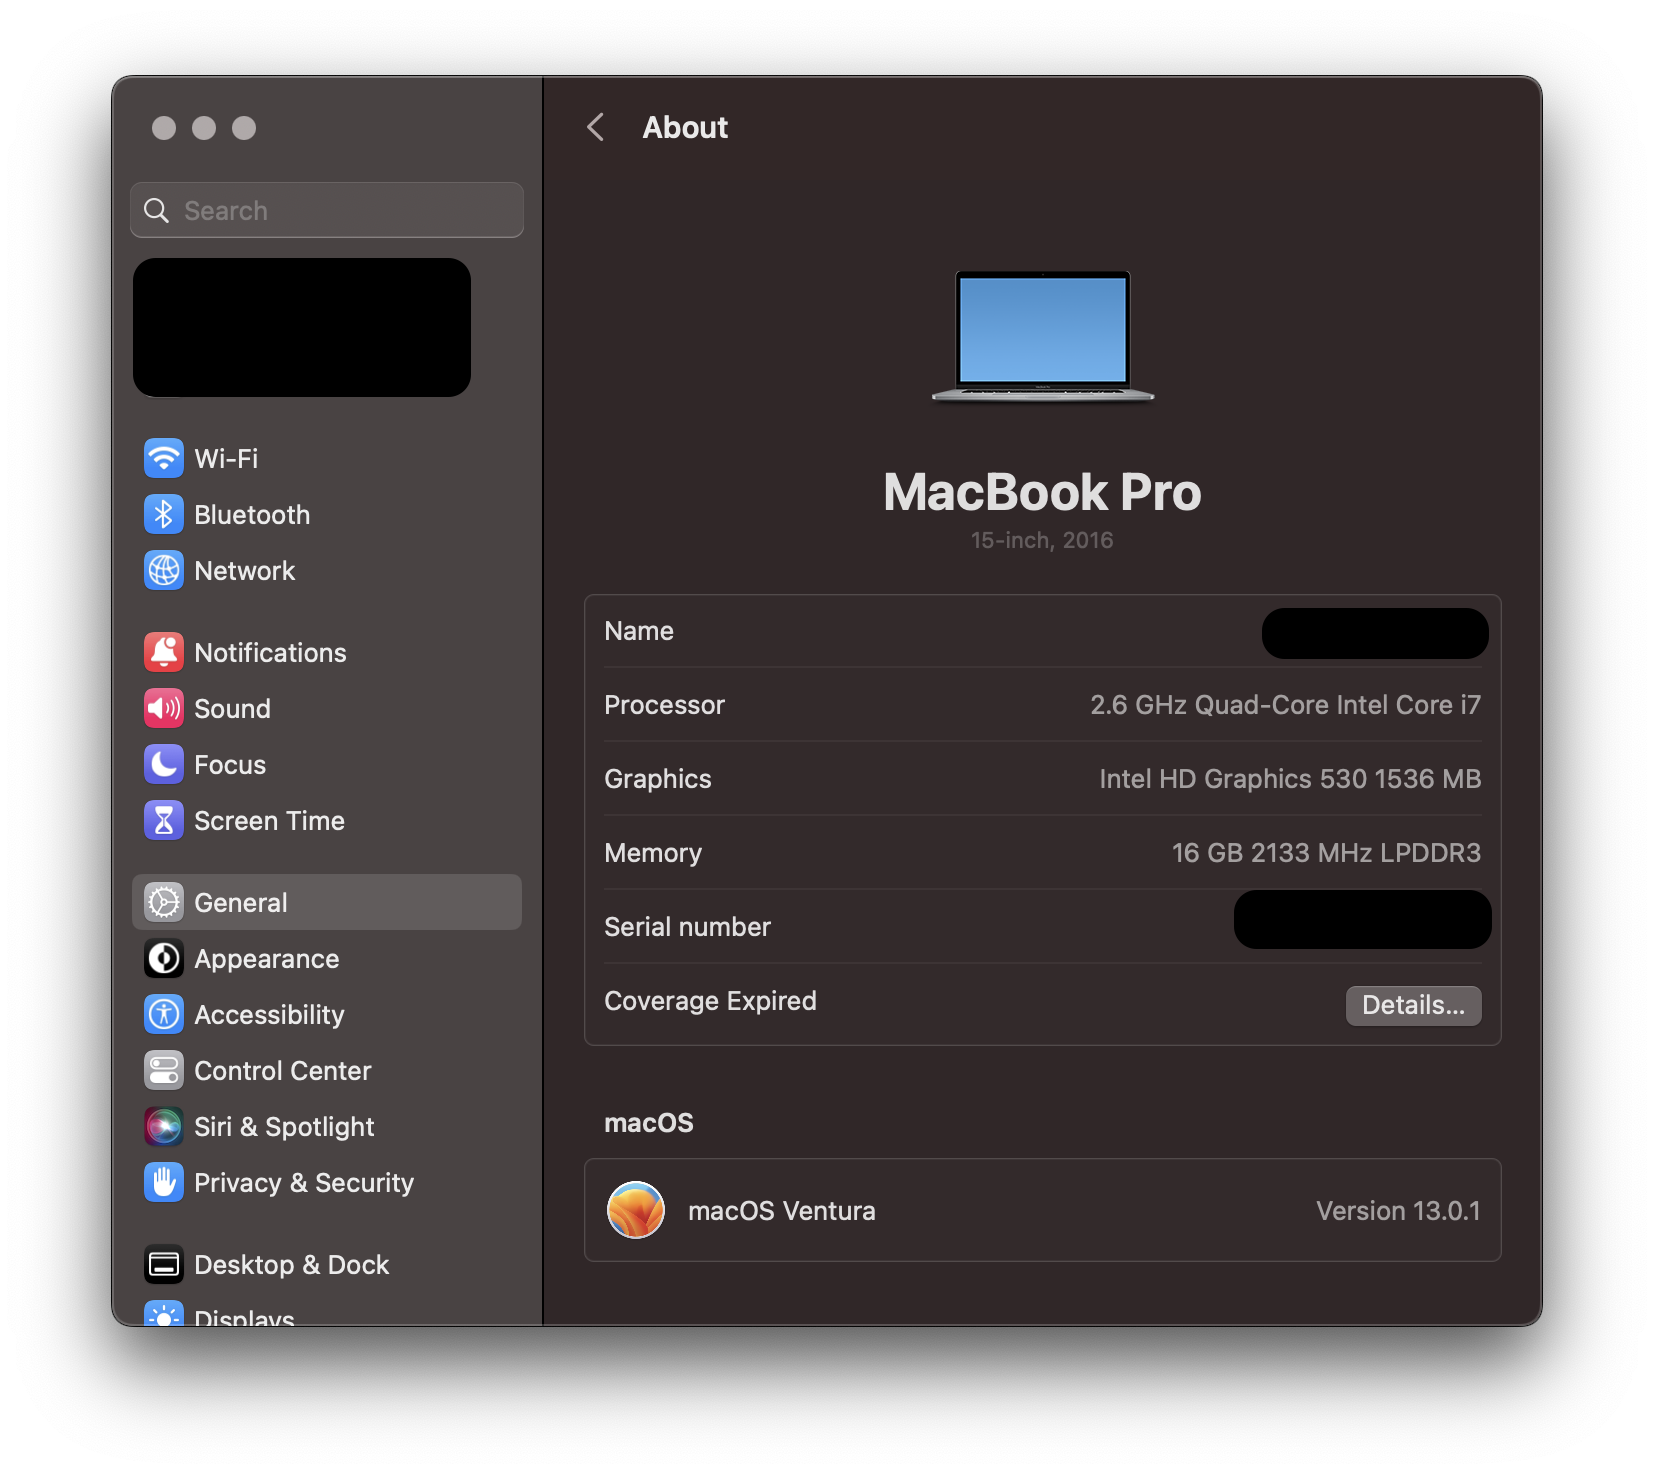Click the 16 GB 2133 MHz memory value
Image resolution: width=1654 pixels, height=1474 pixels.
pos(1326,853)
